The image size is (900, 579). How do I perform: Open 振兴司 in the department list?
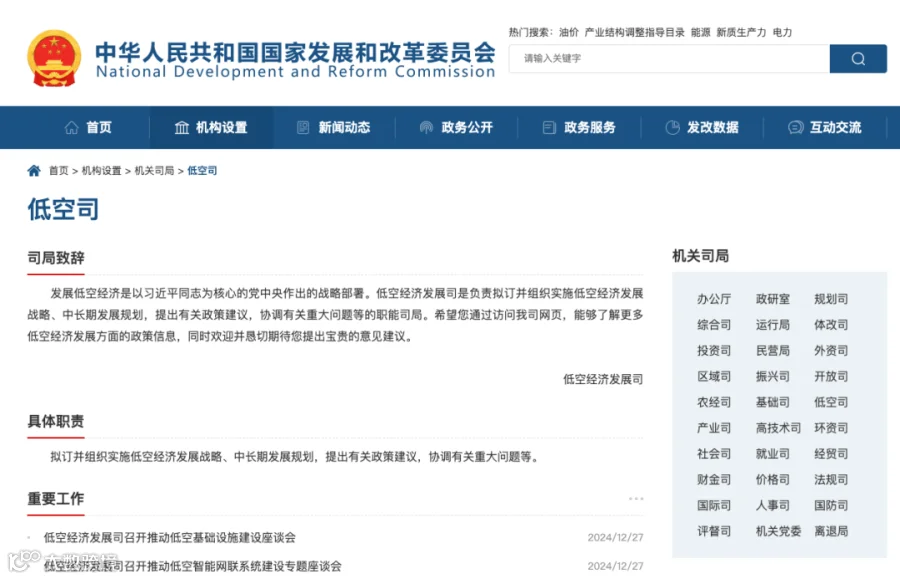(x=773, y=376)
